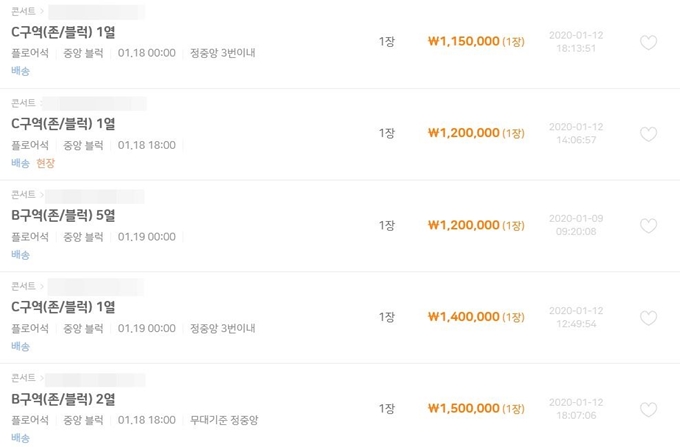Toggle heart on listing posted 14:06:57

click(648, 134)
